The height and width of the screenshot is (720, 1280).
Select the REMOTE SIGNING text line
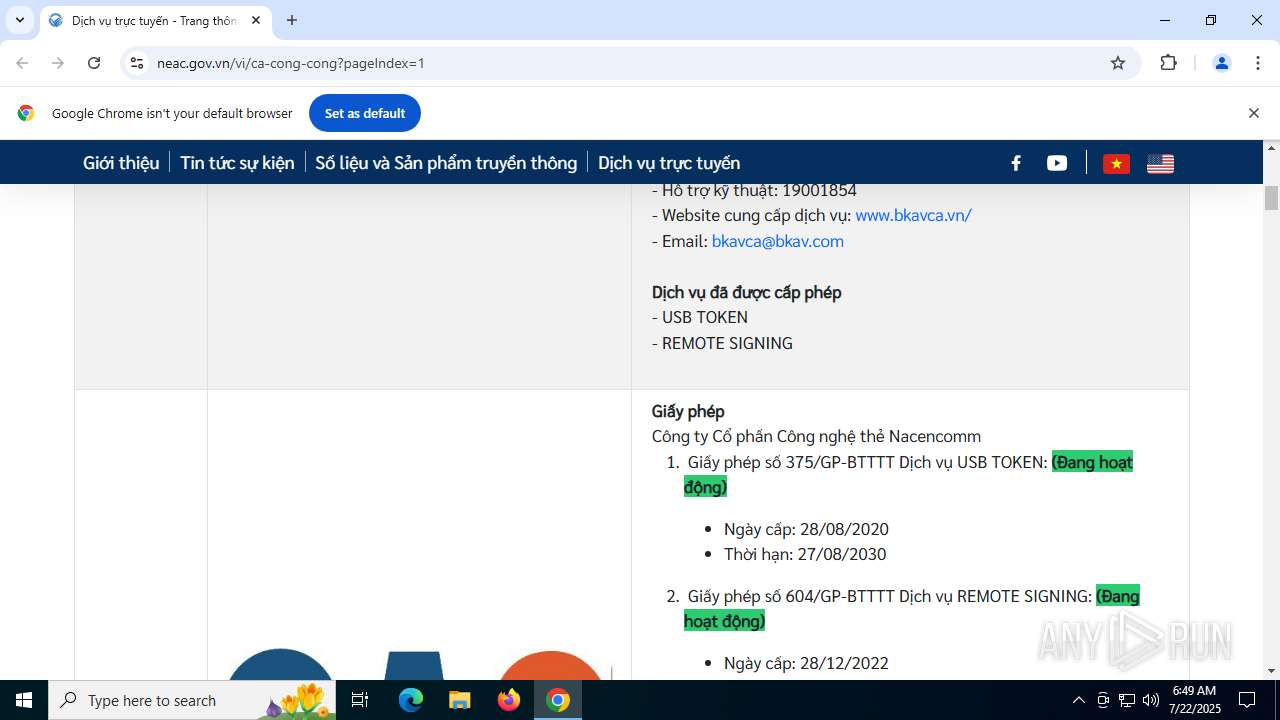click(x=722, y=343)
